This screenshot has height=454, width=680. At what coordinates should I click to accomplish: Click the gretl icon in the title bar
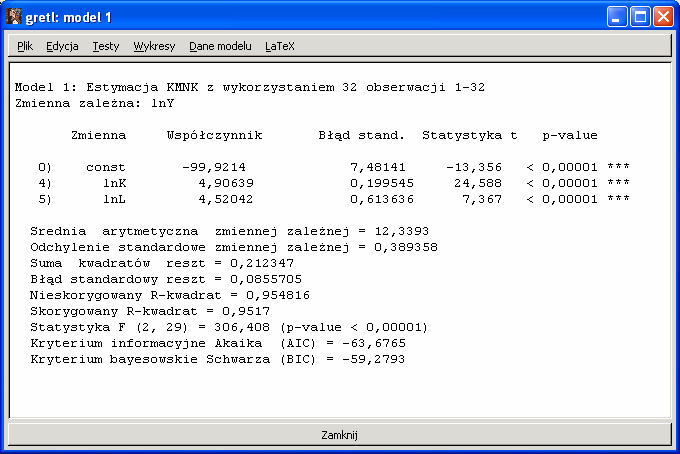tap(15, 16)
